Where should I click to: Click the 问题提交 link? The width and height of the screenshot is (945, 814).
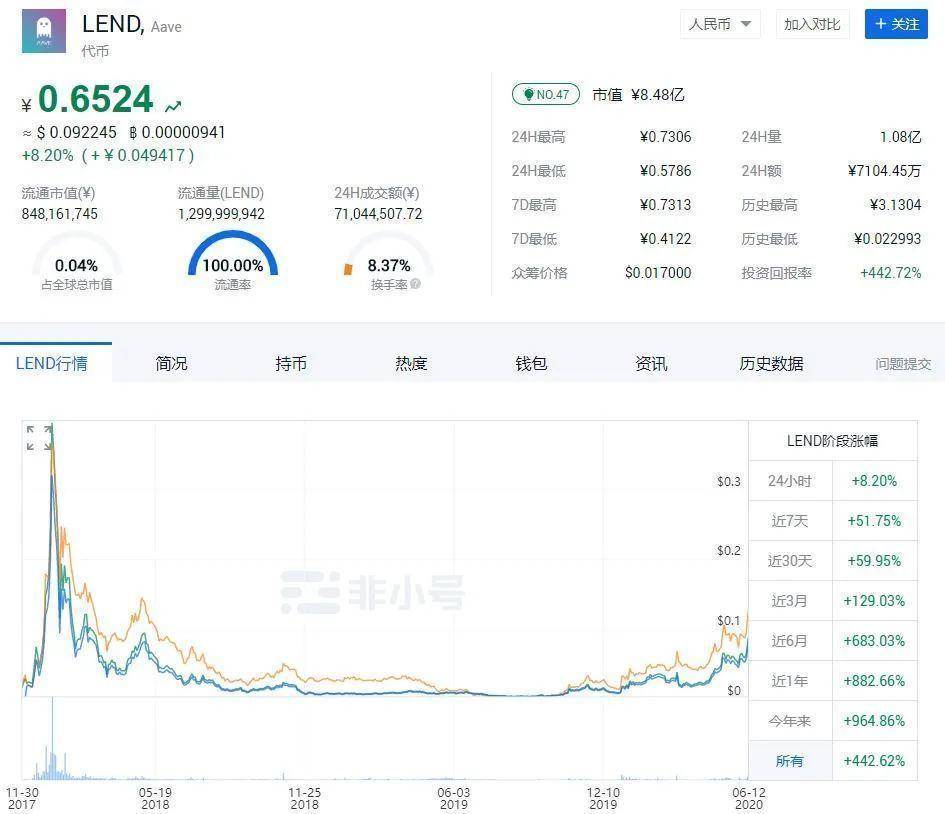903,364
